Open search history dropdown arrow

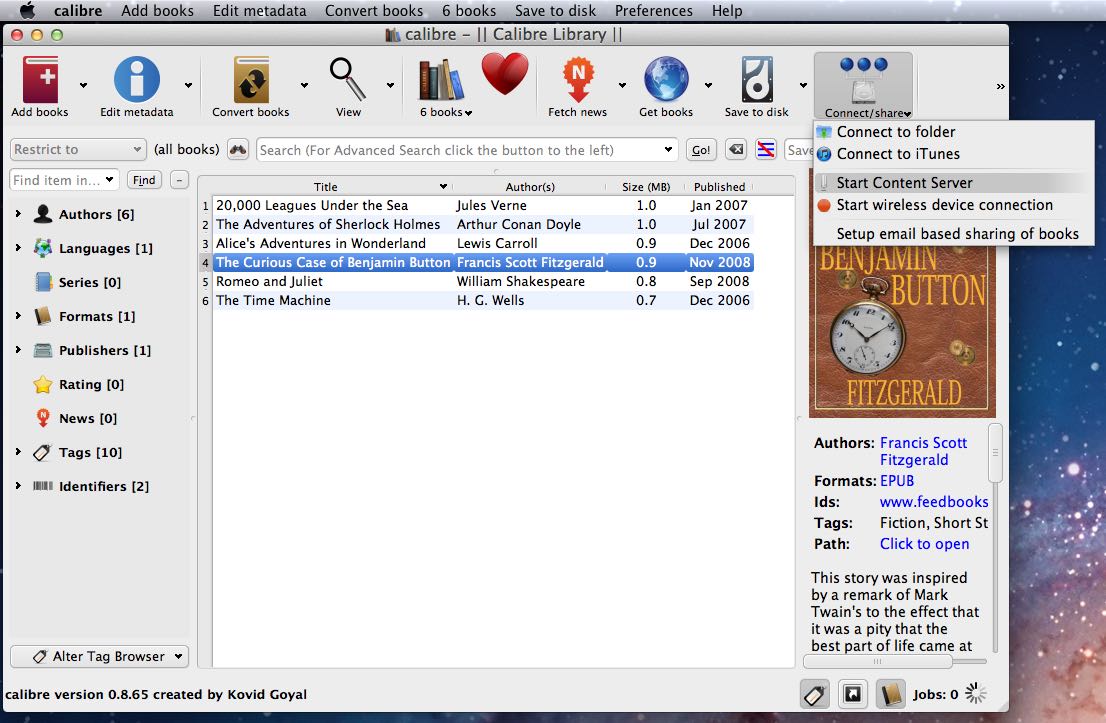pos(668,150)
